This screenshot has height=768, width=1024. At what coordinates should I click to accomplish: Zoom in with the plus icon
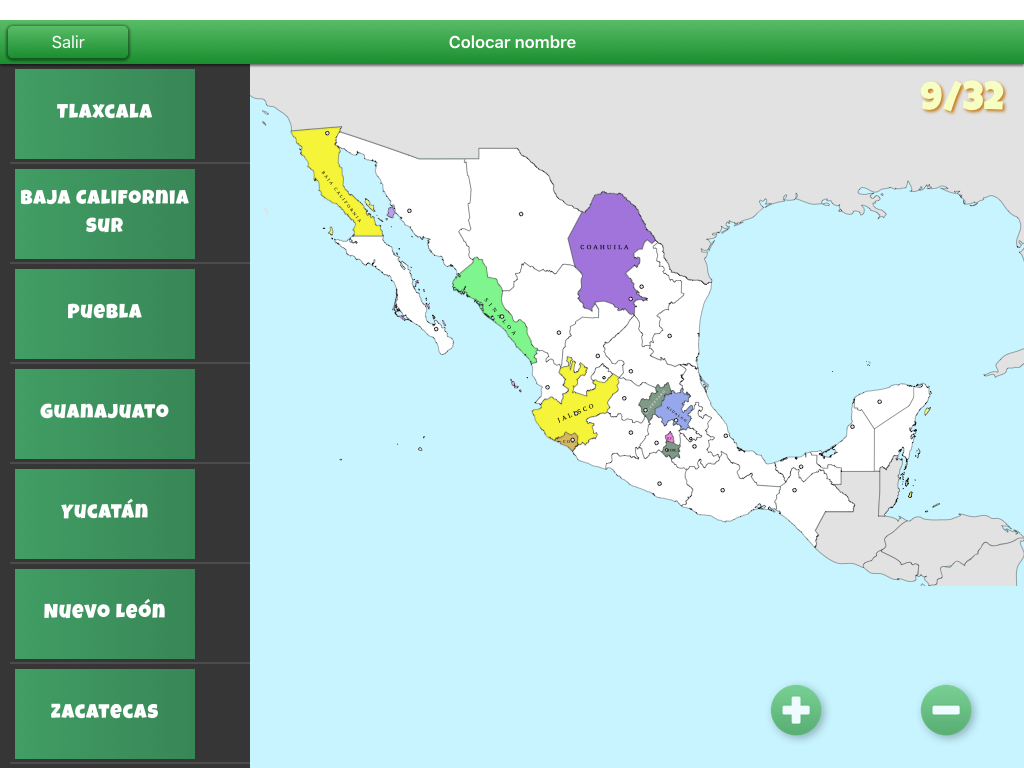click(795, 710)
